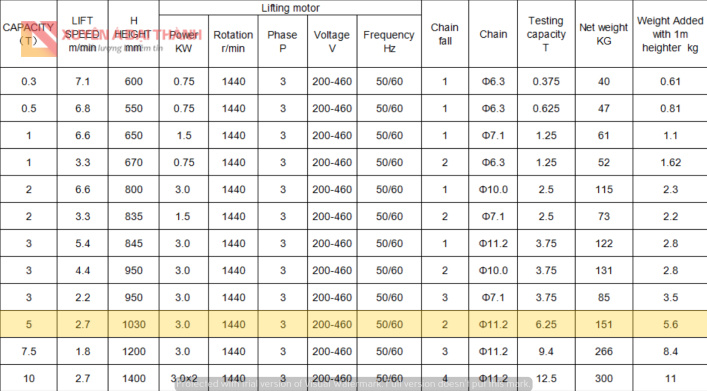Select lift speed value 1.8
707x391 pixels.
coord(83,351)
